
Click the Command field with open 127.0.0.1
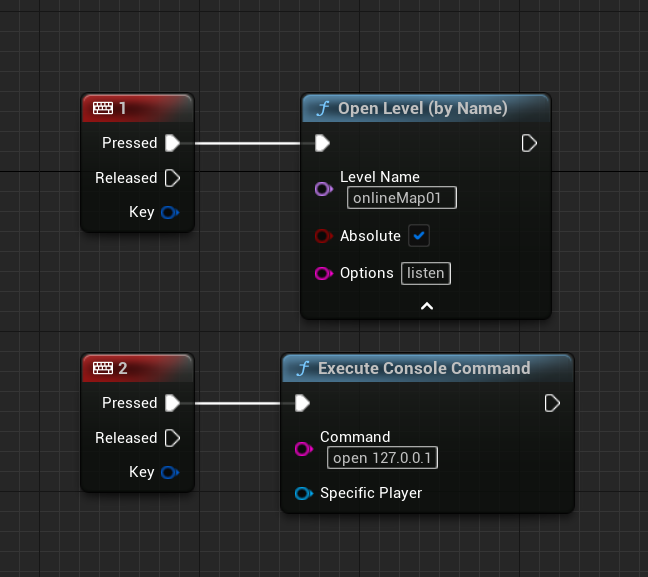tap(382, 458)
